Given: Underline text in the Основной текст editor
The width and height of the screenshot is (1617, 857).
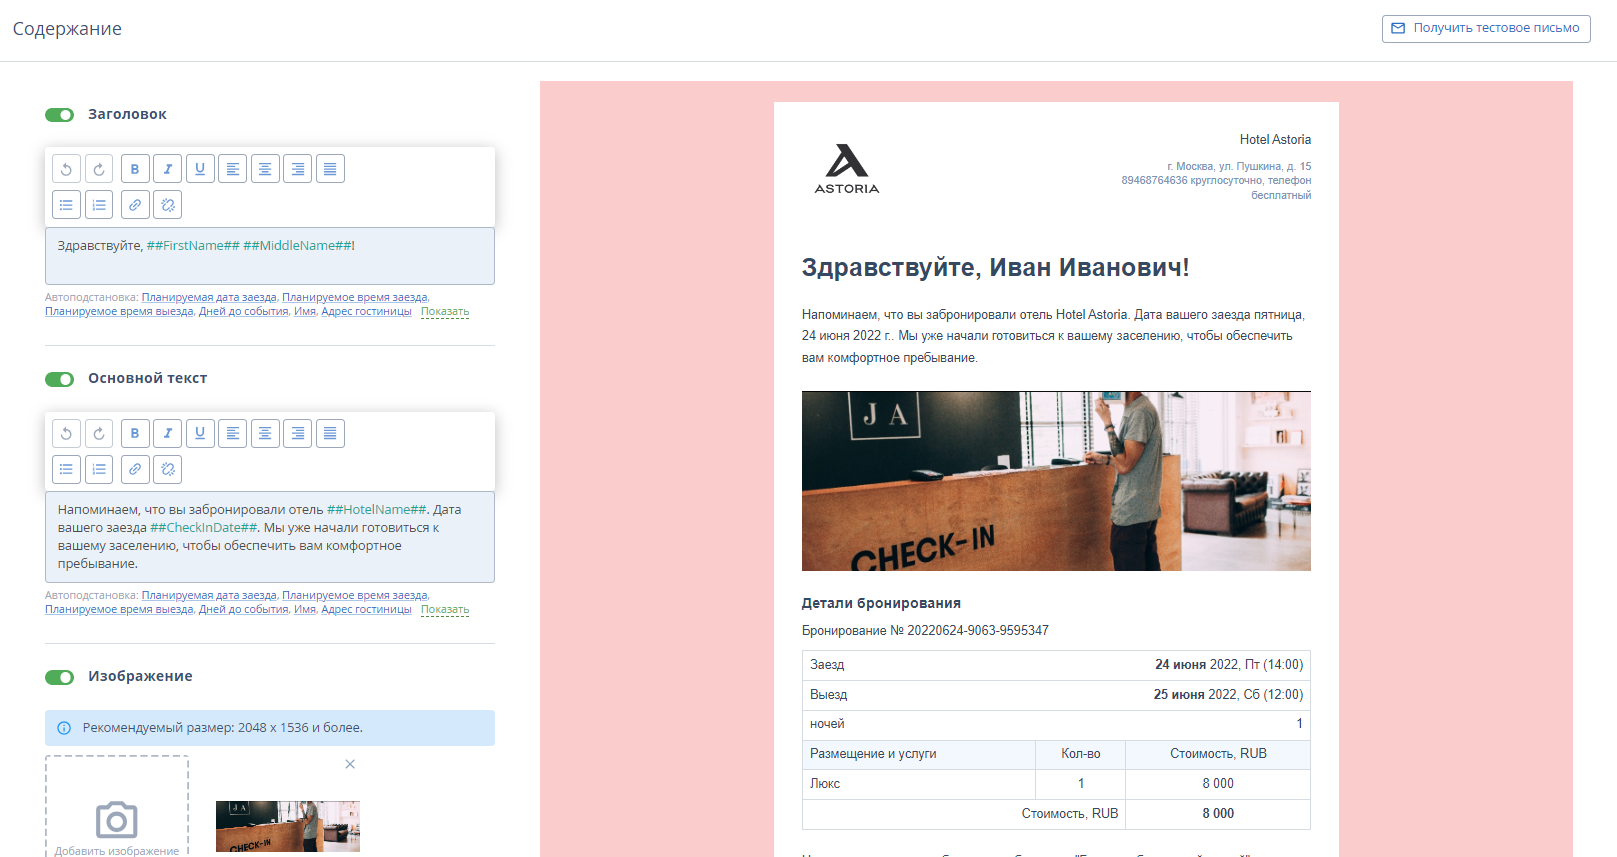Looking at the screenshot, I should click(x=200, y=433).
